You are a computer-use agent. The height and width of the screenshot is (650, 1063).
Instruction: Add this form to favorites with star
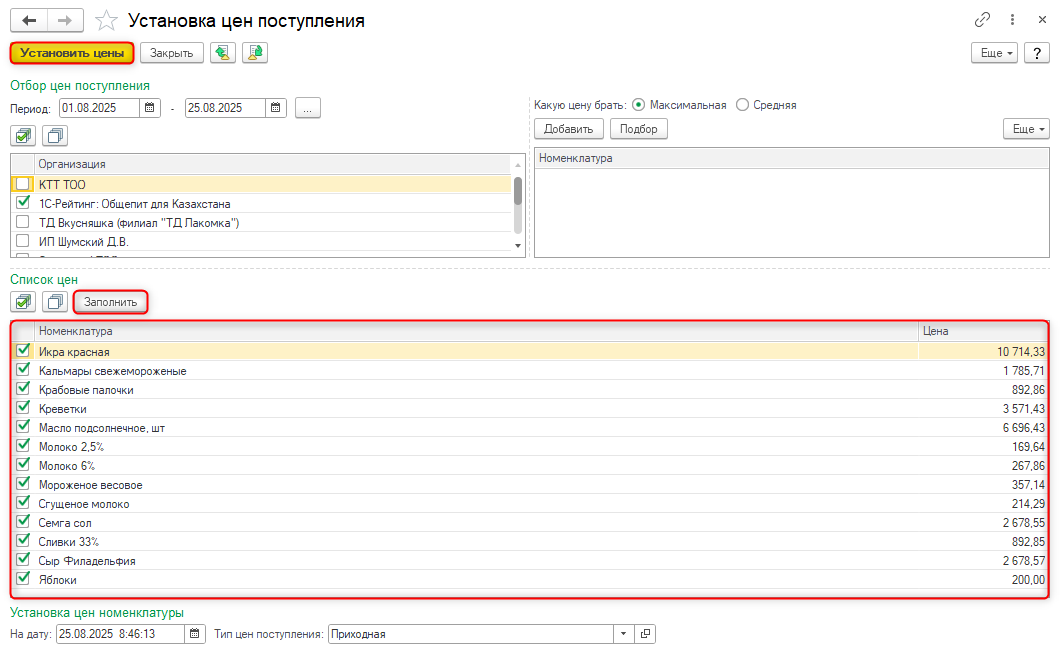pos(106,21)
